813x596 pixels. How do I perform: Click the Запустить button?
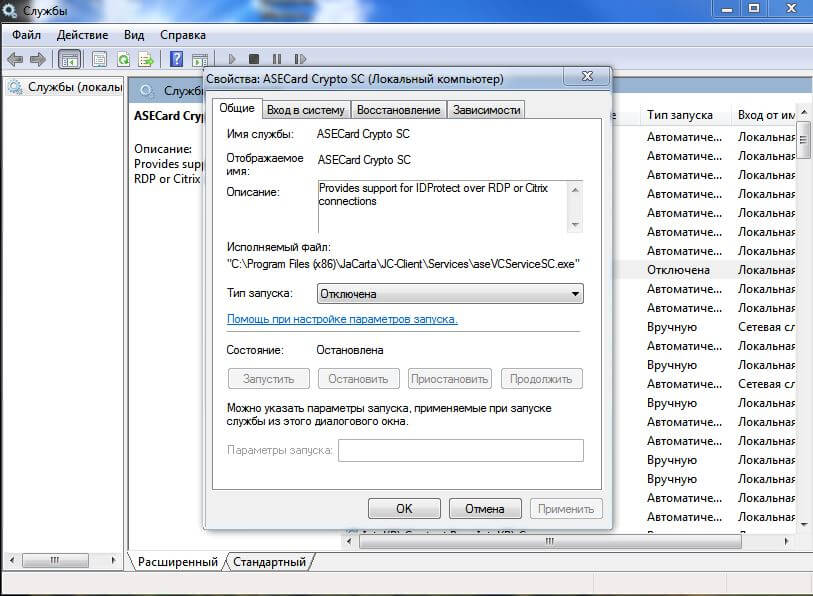269,379
